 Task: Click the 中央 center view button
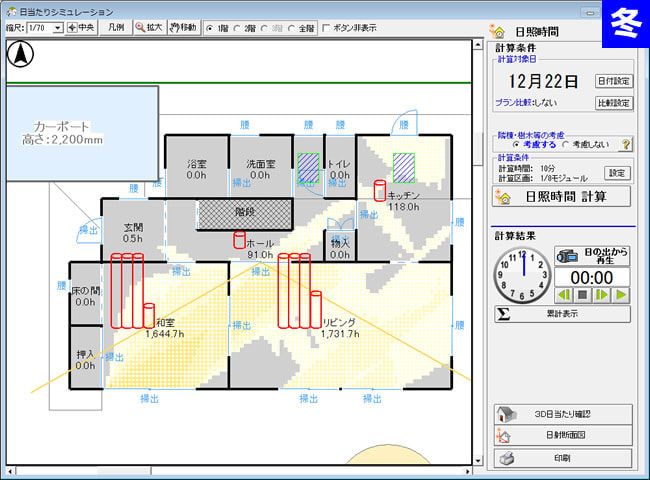(x=84, y=27)
